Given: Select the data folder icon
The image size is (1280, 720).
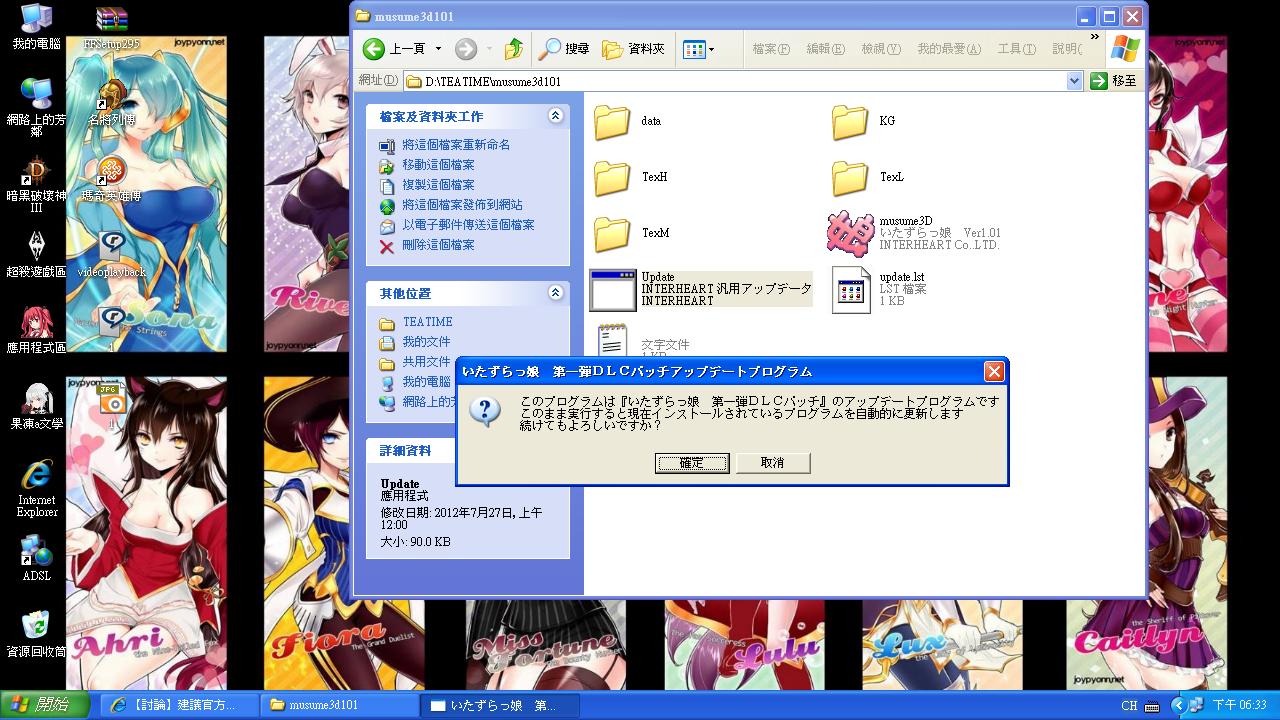Looking at the screenshot, I should click(x=612, y=122).
